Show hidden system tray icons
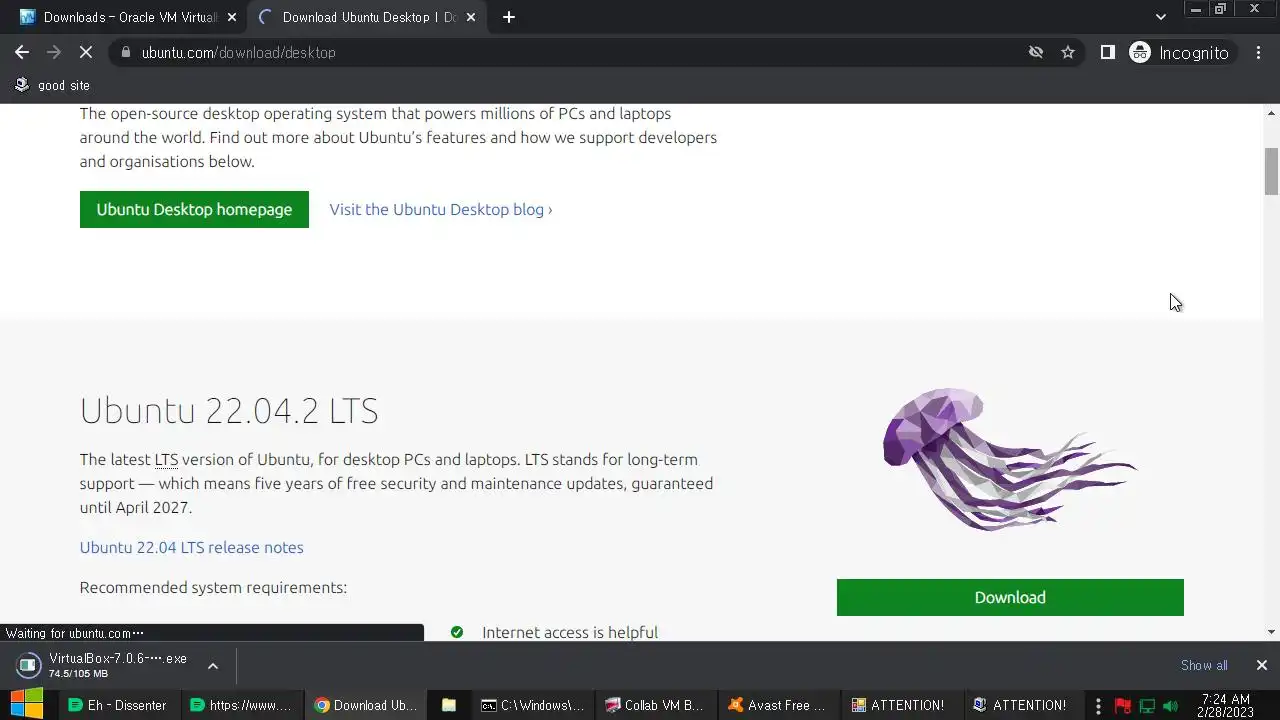 [1098, 705]
